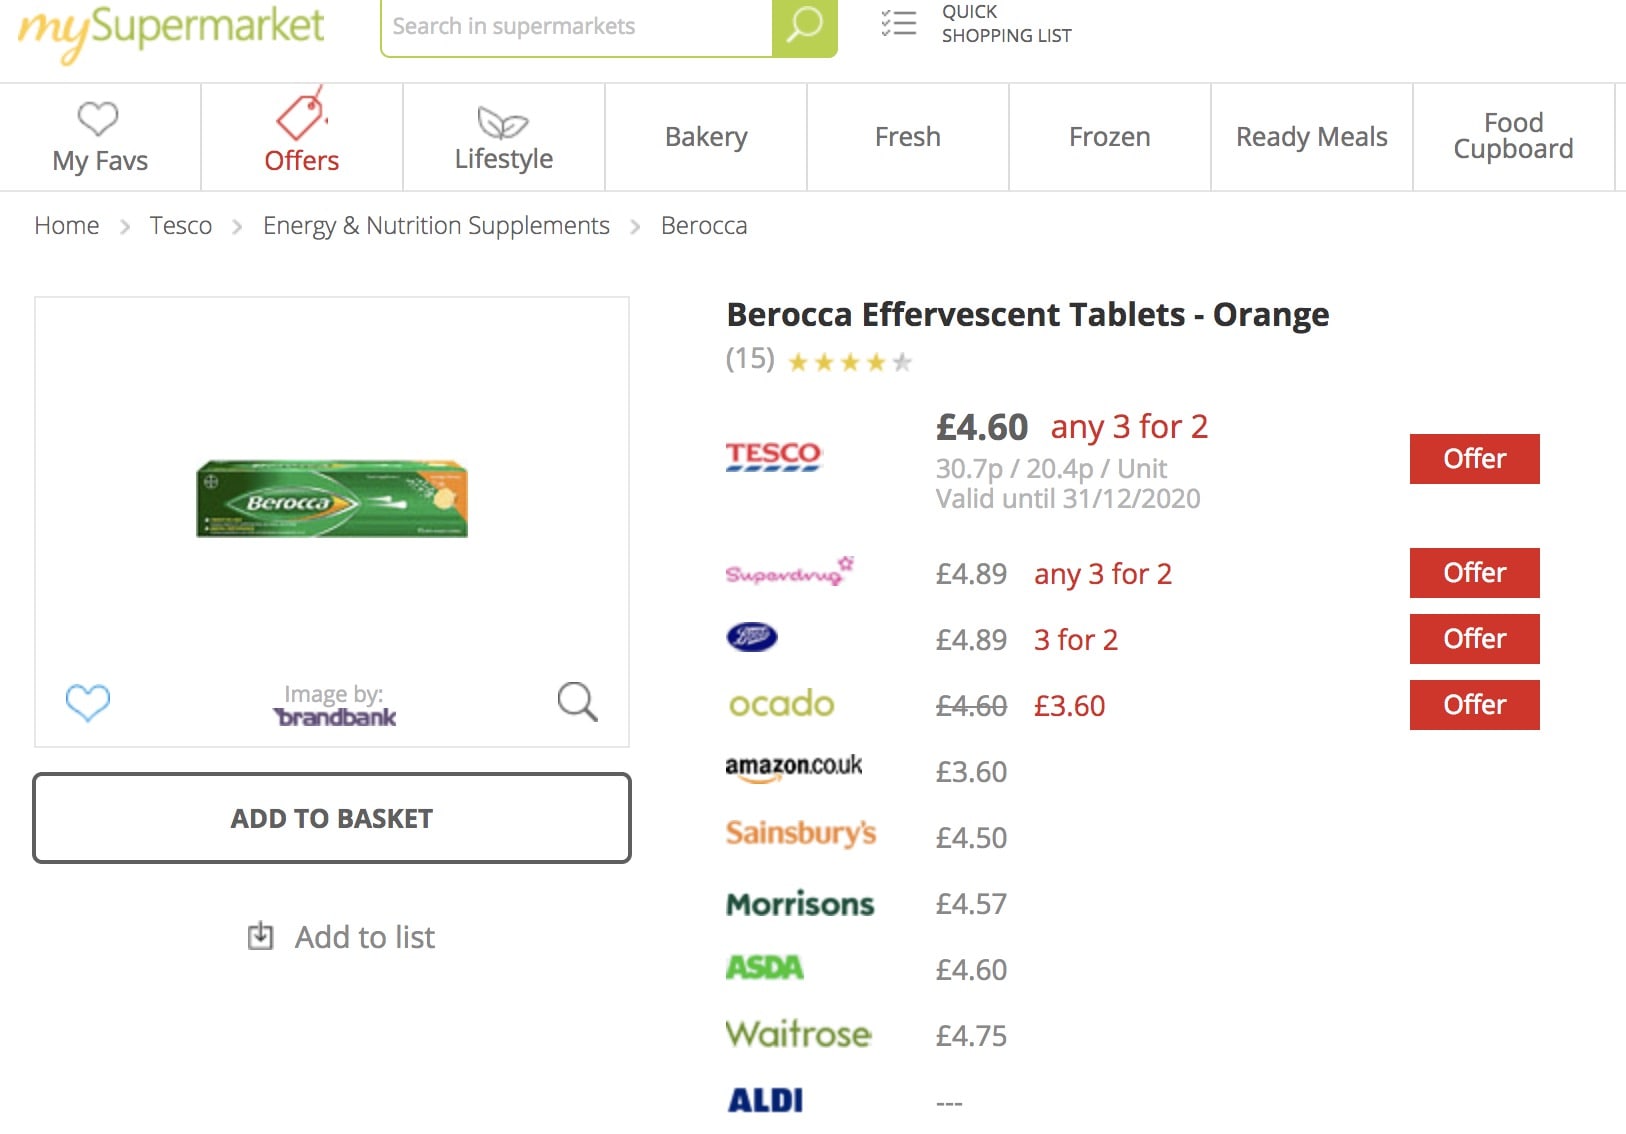
Task: Click the Offer button for Ocado
Action: pos(1474,705)
